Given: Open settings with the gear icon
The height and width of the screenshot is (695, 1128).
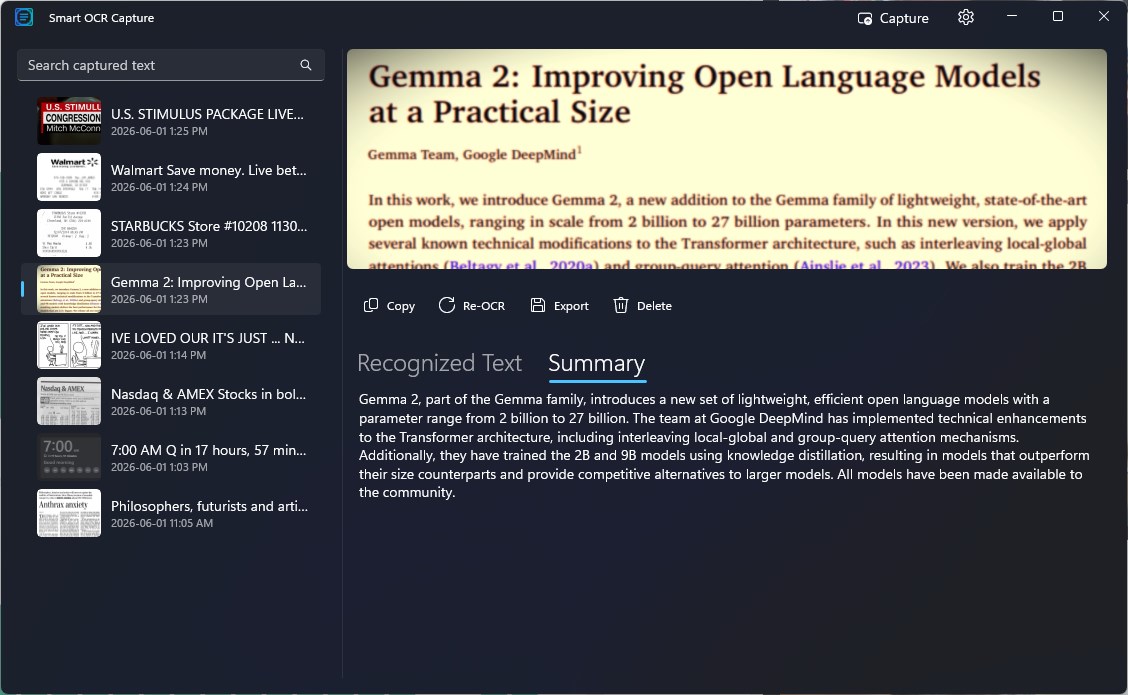Looking at the screenshot, I should (x=965, y=17).
